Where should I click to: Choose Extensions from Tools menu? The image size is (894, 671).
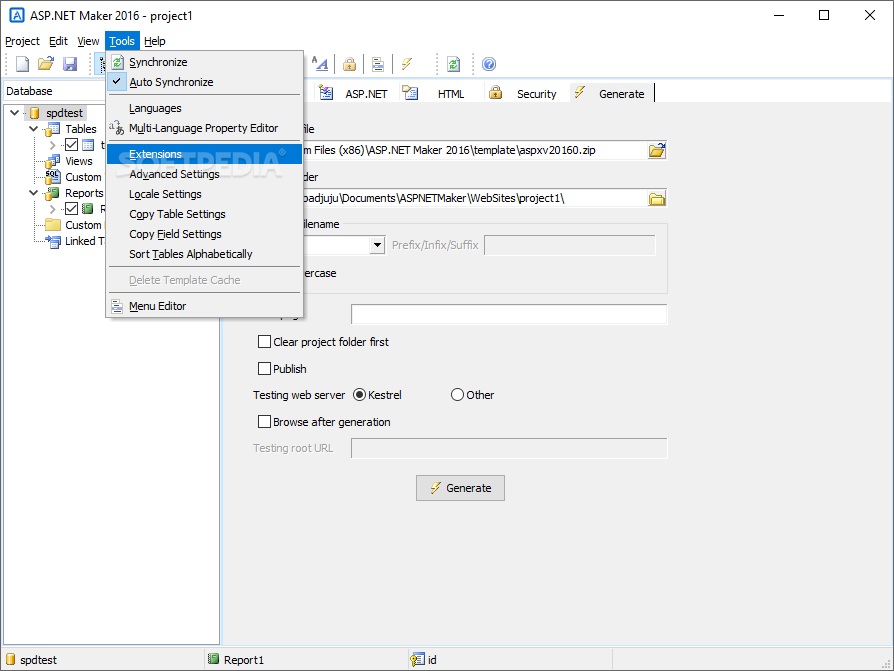point(204,154)
